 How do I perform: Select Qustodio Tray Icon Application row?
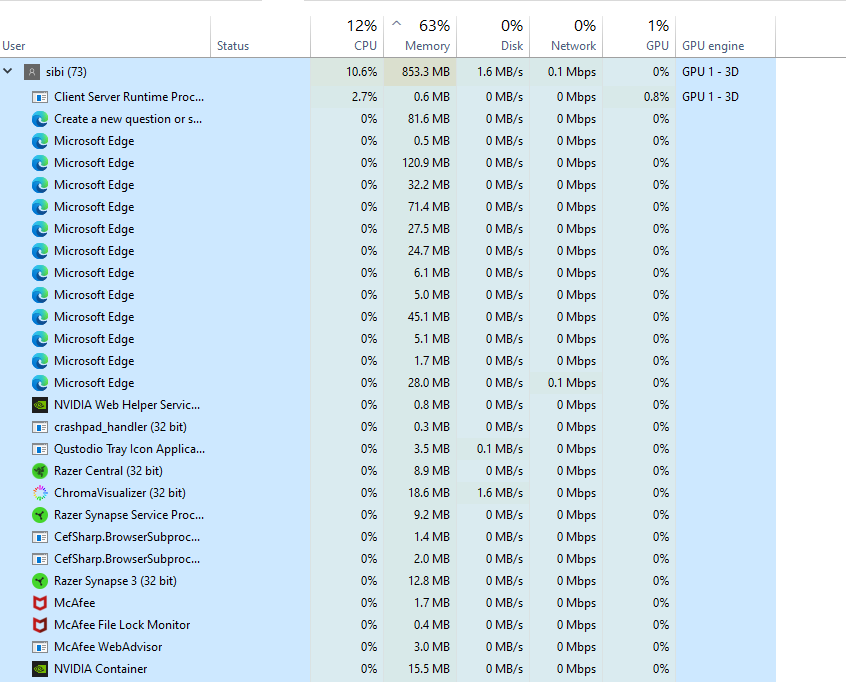[x=388, y=449]
